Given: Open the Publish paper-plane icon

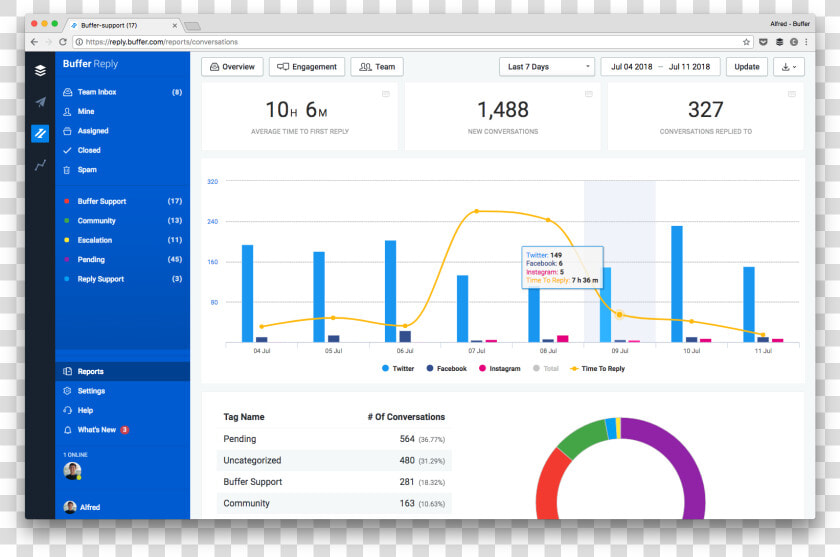Looking at the screenshot, I should pos(40,102).
